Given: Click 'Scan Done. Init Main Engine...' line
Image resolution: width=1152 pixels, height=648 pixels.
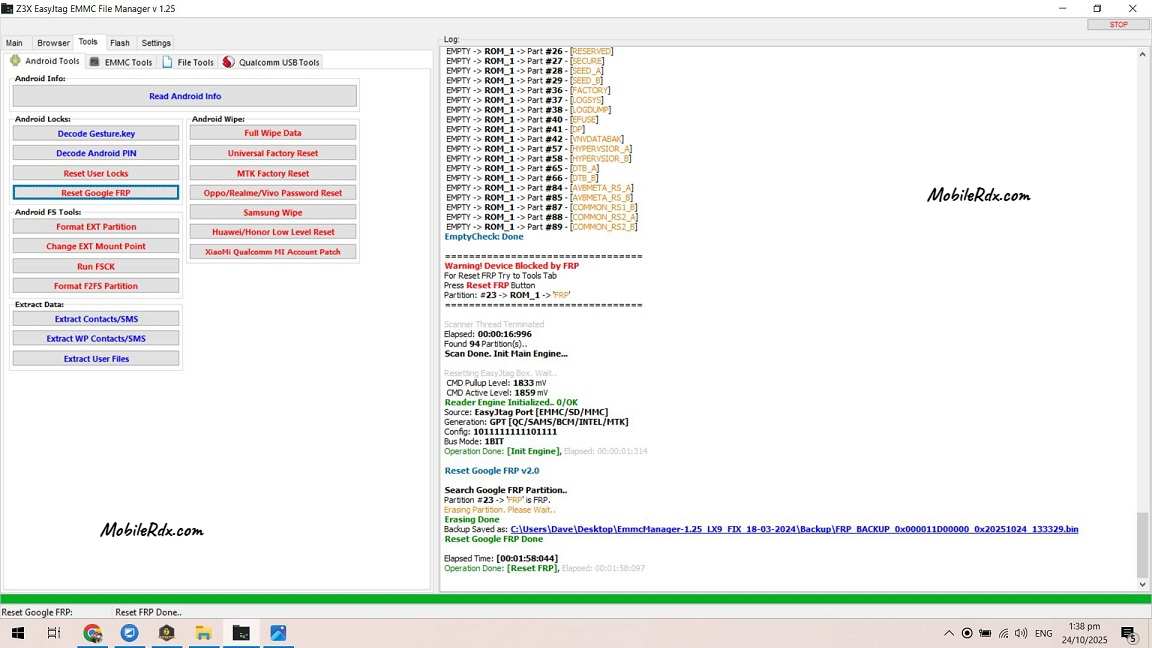Looking at the screenshot, I should [505, 353].
